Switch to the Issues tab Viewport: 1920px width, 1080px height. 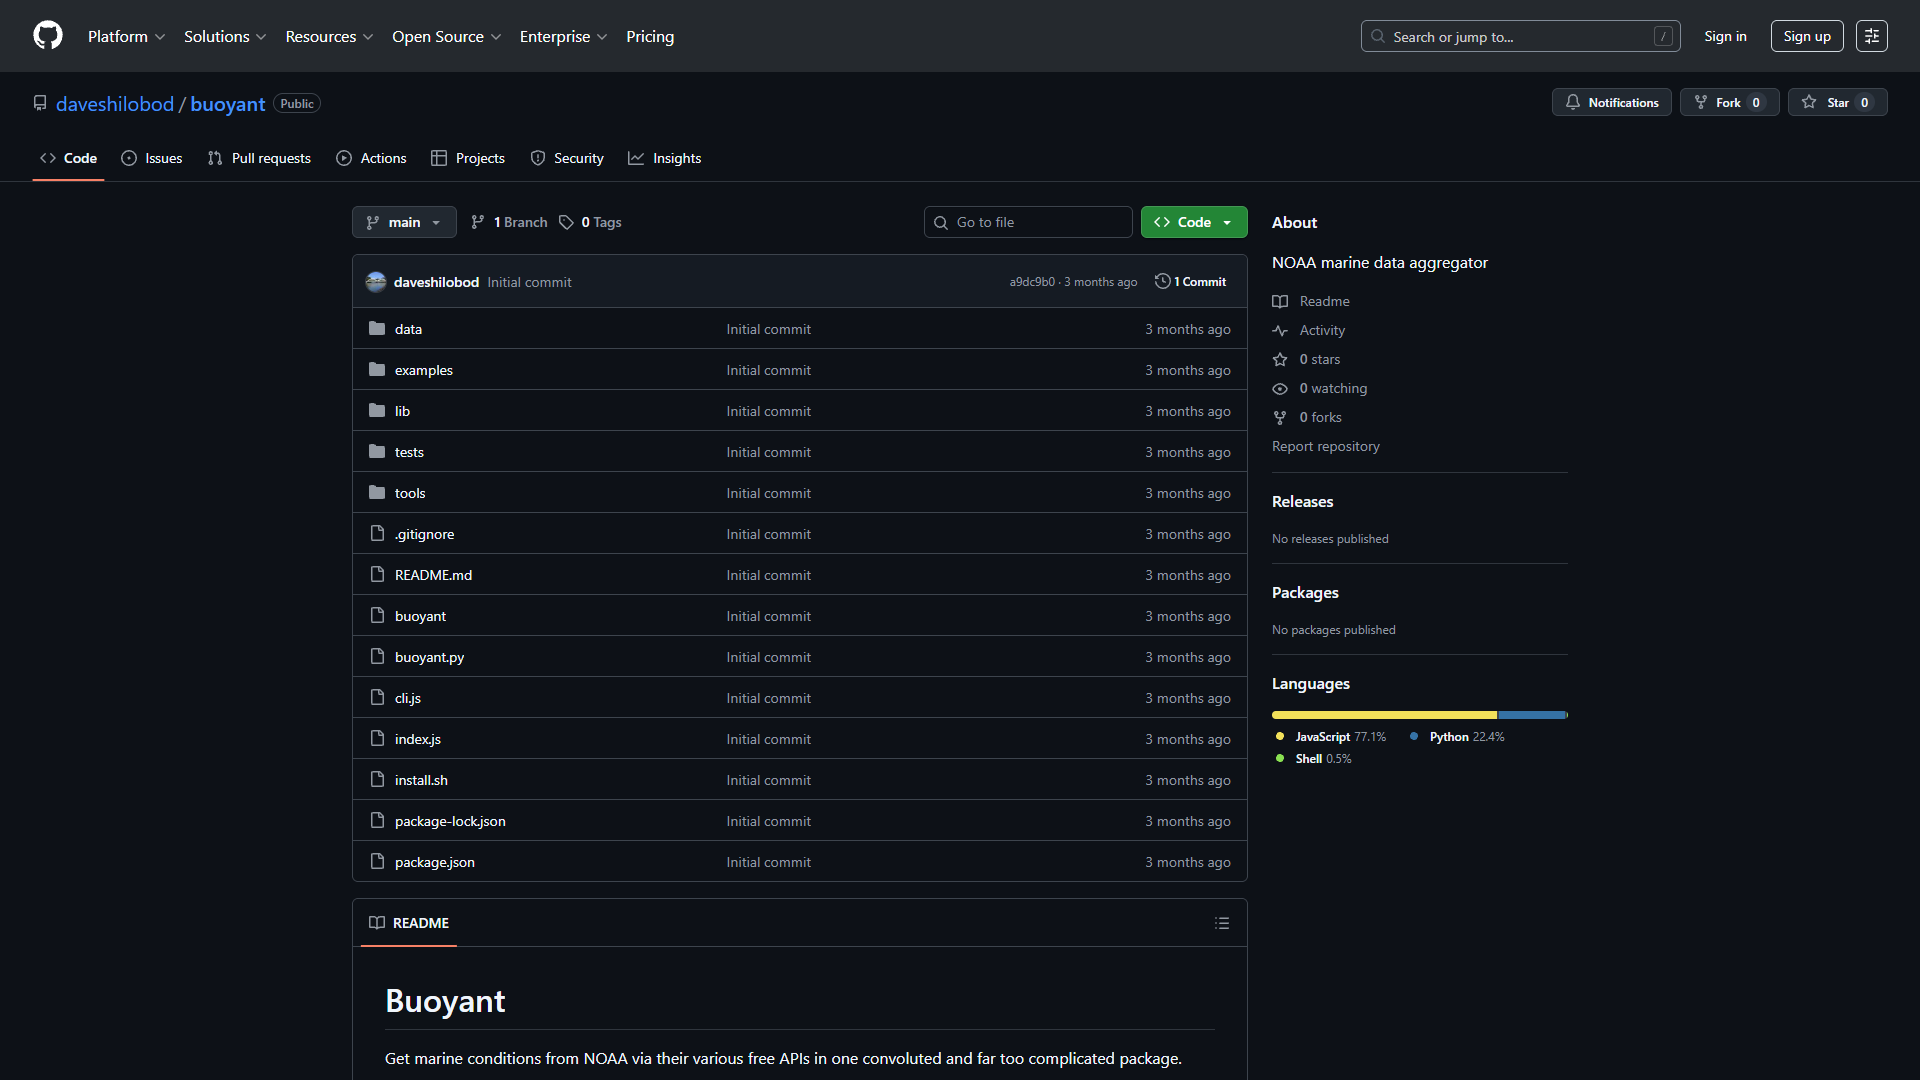[152, 158]
